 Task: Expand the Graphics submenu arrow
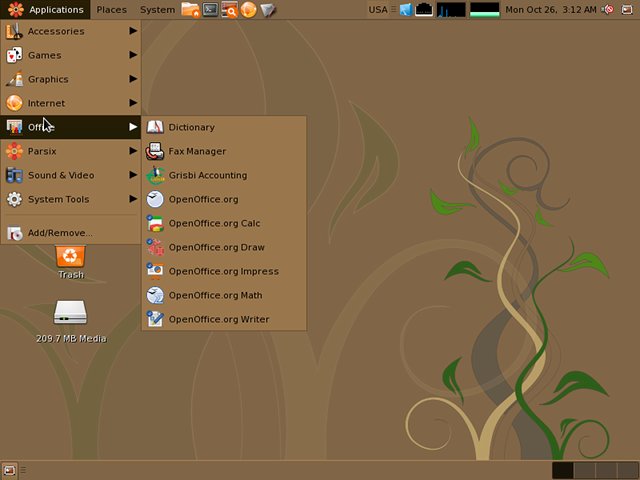(x=133, y=78)
